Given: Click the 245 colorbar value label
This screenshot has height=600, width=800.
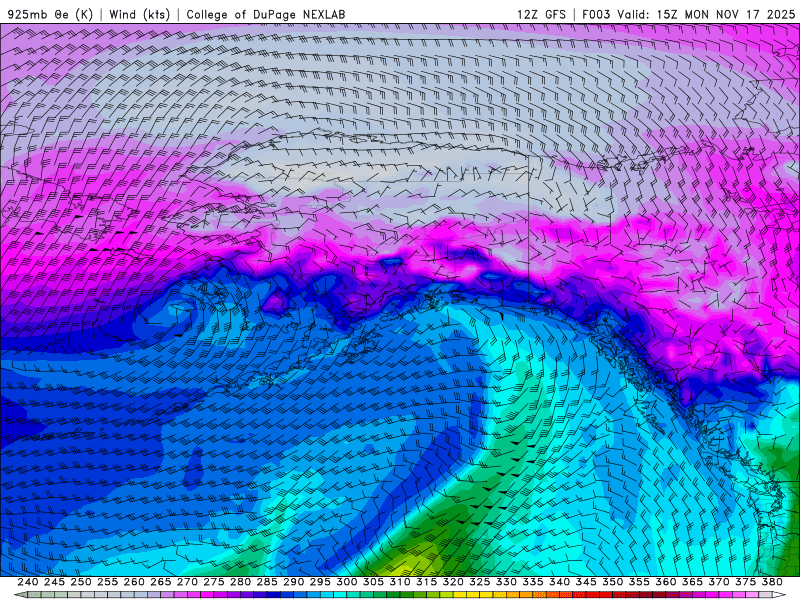Looking at the screenshot, I should pyautogui.click(x=54, y=582).
